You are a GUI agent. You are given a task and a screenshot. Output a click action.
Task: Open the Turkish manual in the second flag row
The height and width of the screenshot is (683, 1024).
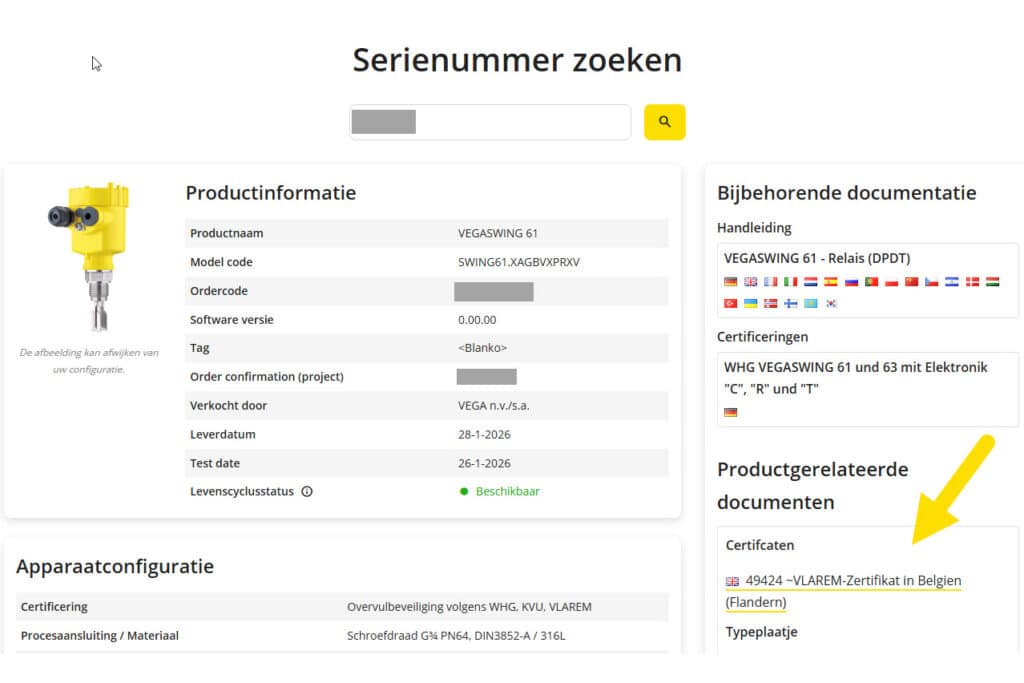pos(729,303)
